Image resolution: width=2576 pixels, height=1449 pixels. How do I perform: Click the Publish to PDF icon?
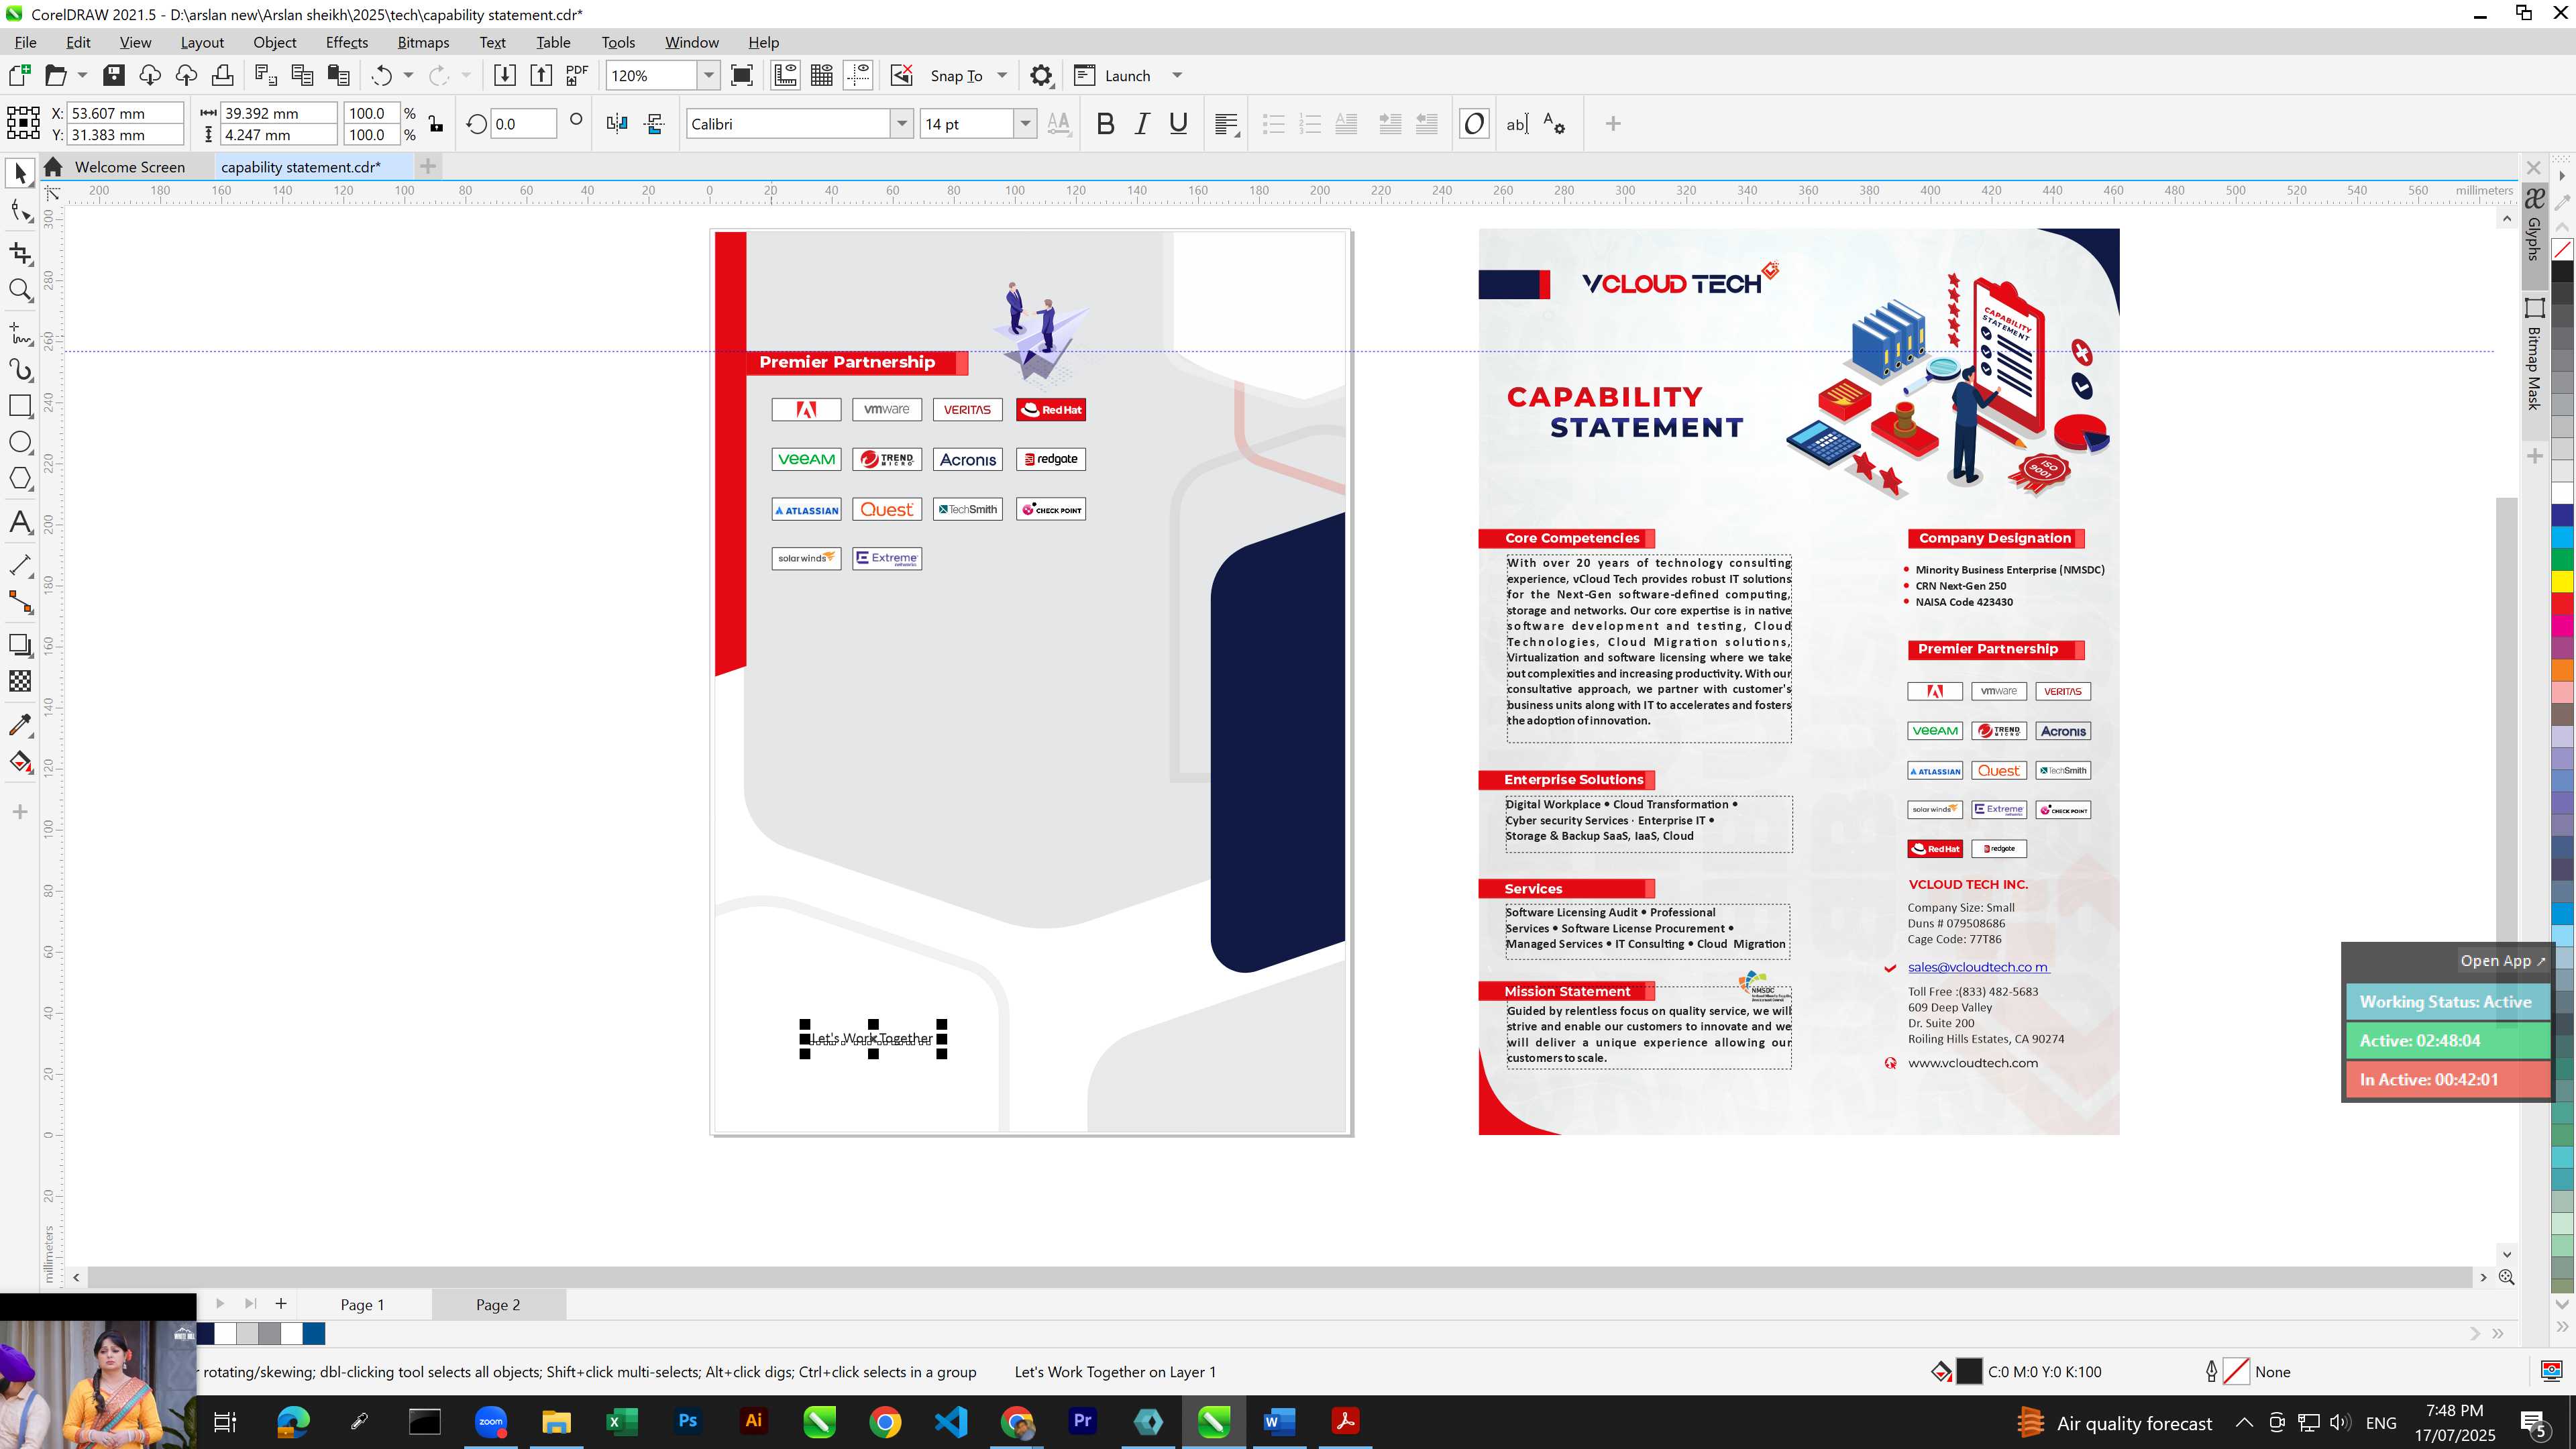[577, 75]
